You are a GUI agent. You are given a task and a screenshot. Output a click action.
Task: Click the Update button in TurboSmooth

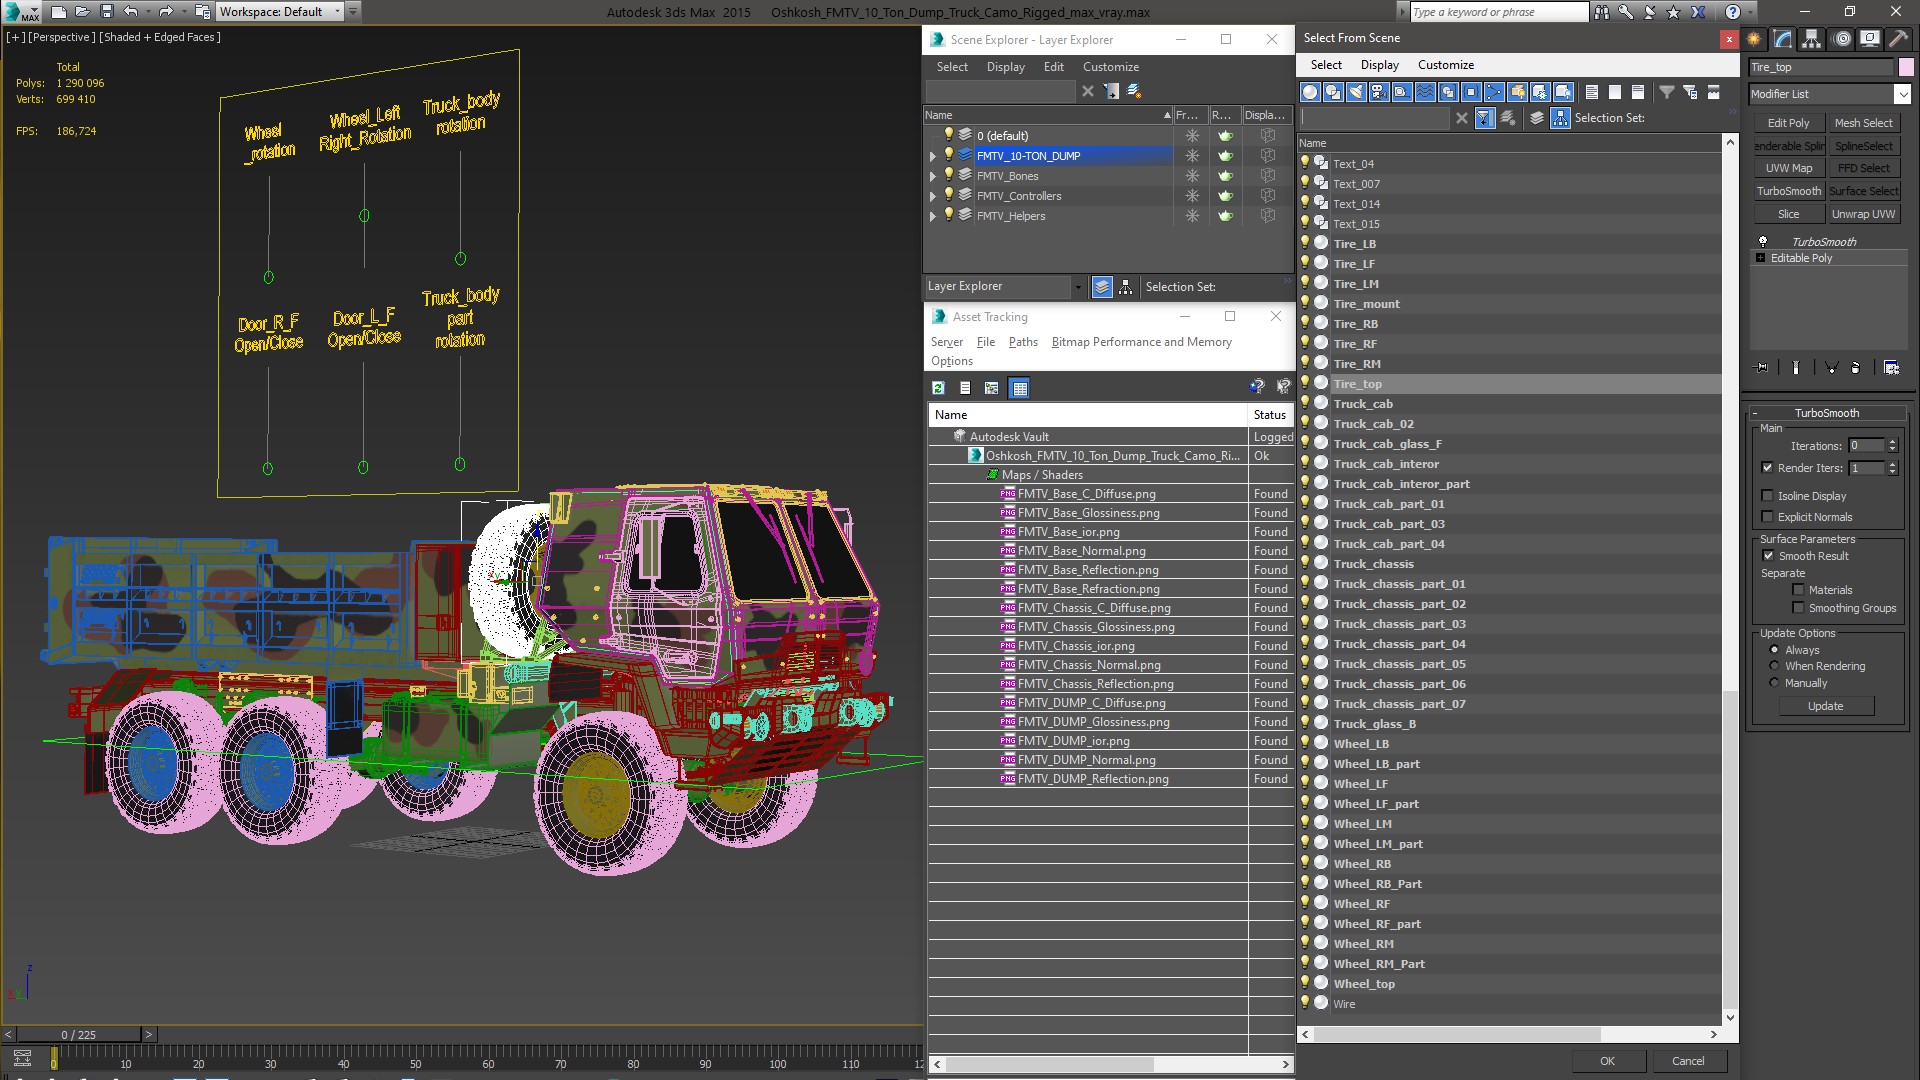coord(1825,706)
